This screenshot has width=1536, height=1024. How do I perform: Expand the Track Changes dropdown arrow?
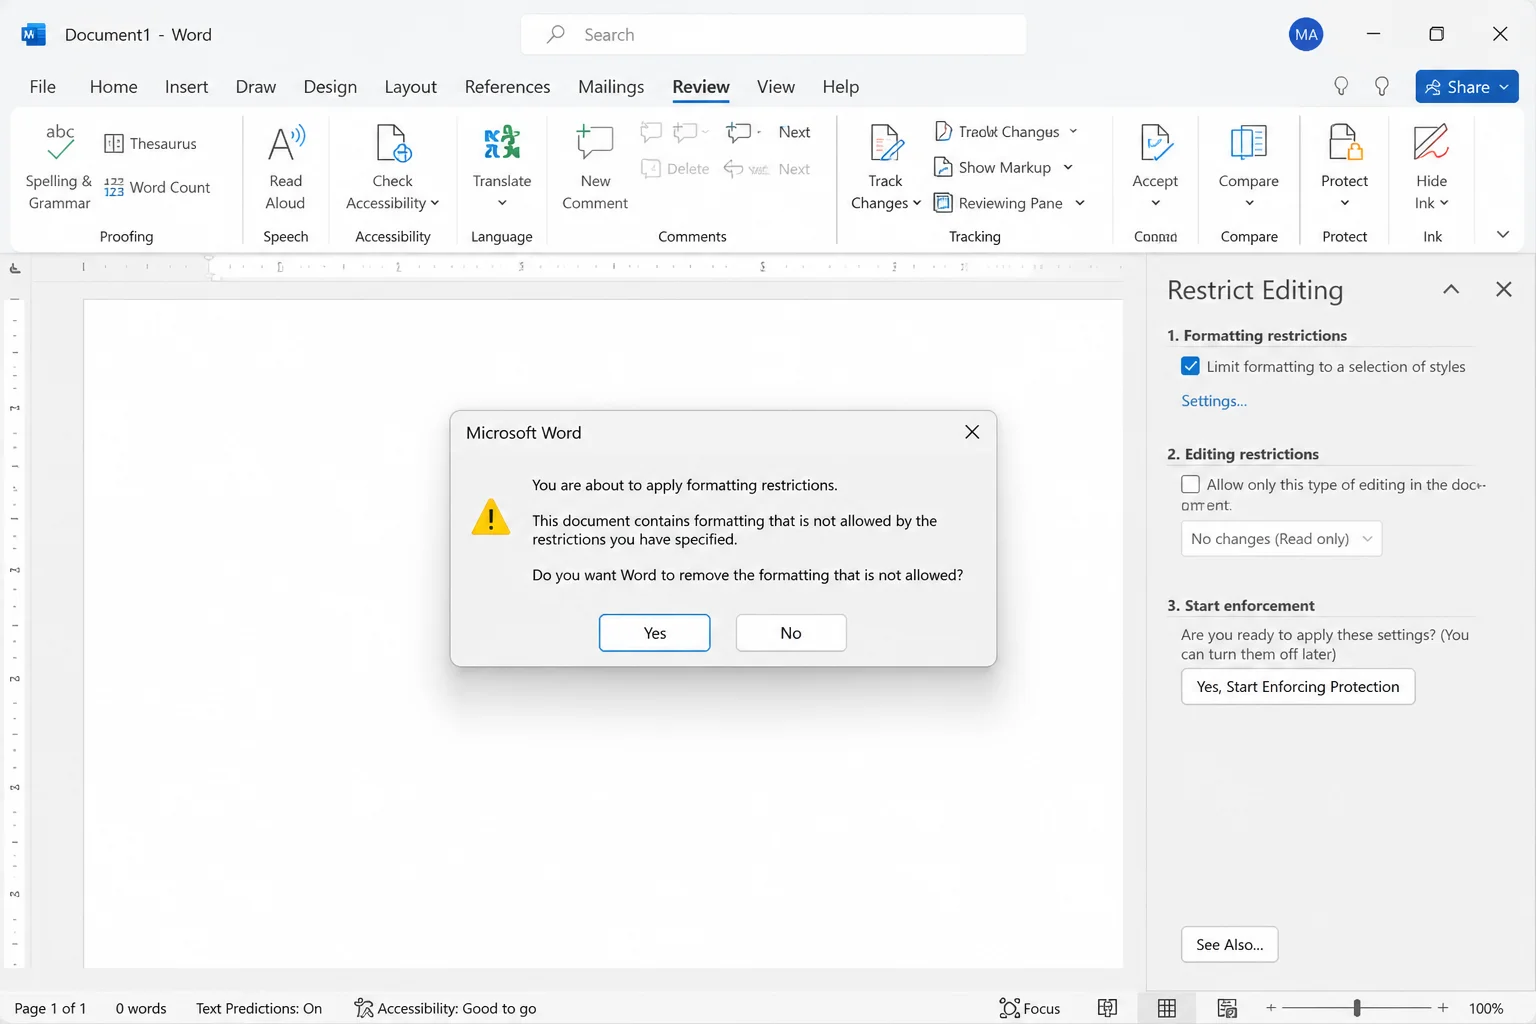point(917,203)
